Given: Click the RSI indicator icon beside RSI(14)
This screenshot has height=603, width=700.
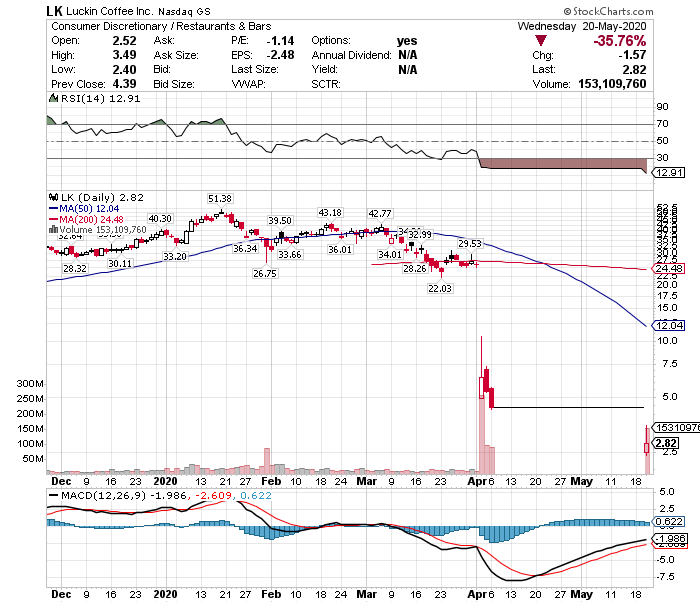Looking at the screenshot, I should point(53,98).
